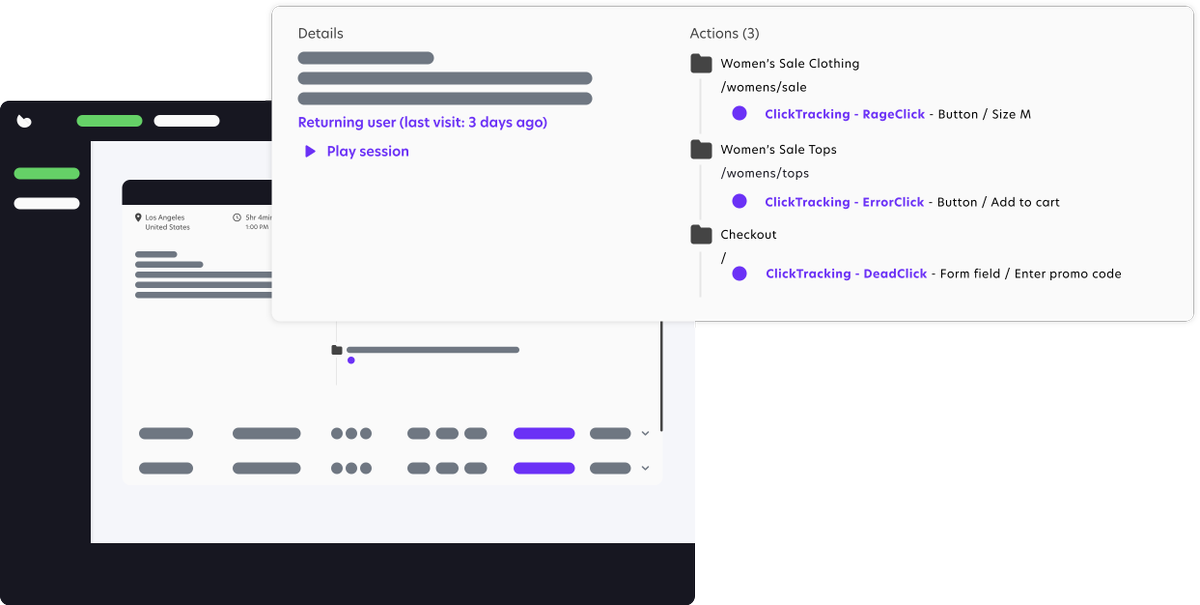The image size is (1200, 605).
Task: Click the Women's Sale Tops page title
Action: [779, 149]
